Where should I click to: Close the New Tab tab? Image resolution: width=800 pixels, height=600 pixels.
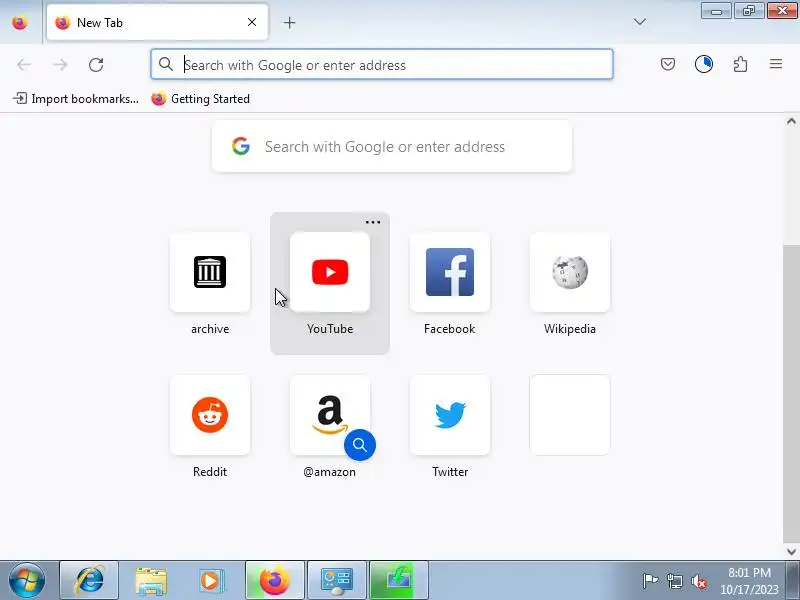252,22
